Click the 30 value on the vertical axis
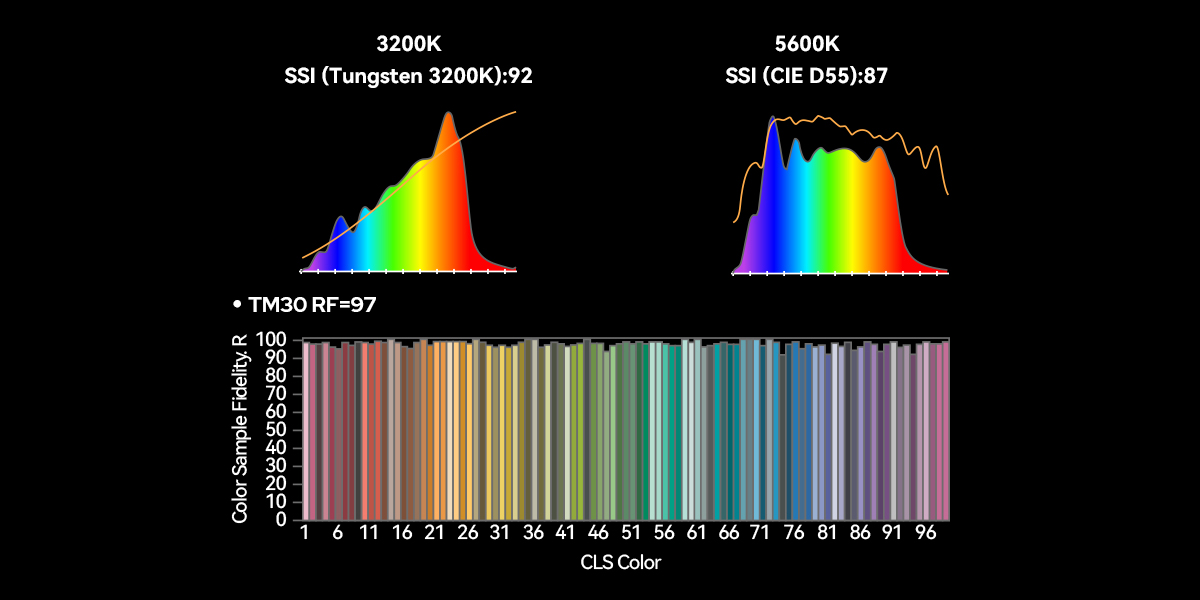The width and height of the screenshot is (1200, 600). pos(276,466)
